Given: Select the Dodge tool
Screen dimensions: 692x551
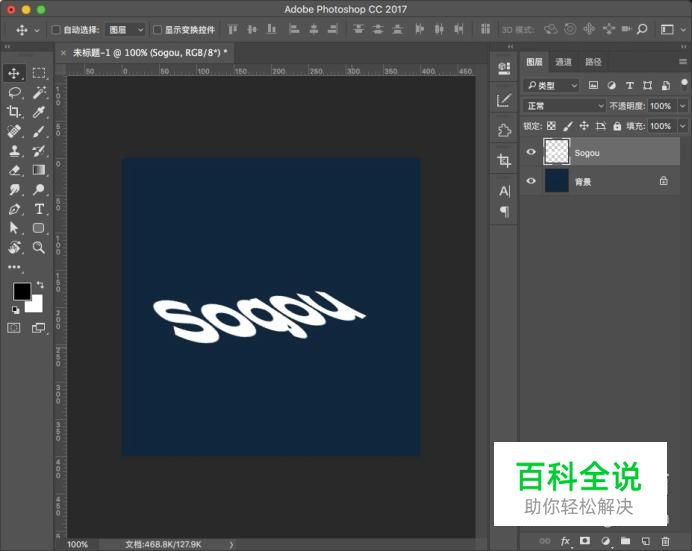Looking at the screenshot, I should [x=39, y=190].
